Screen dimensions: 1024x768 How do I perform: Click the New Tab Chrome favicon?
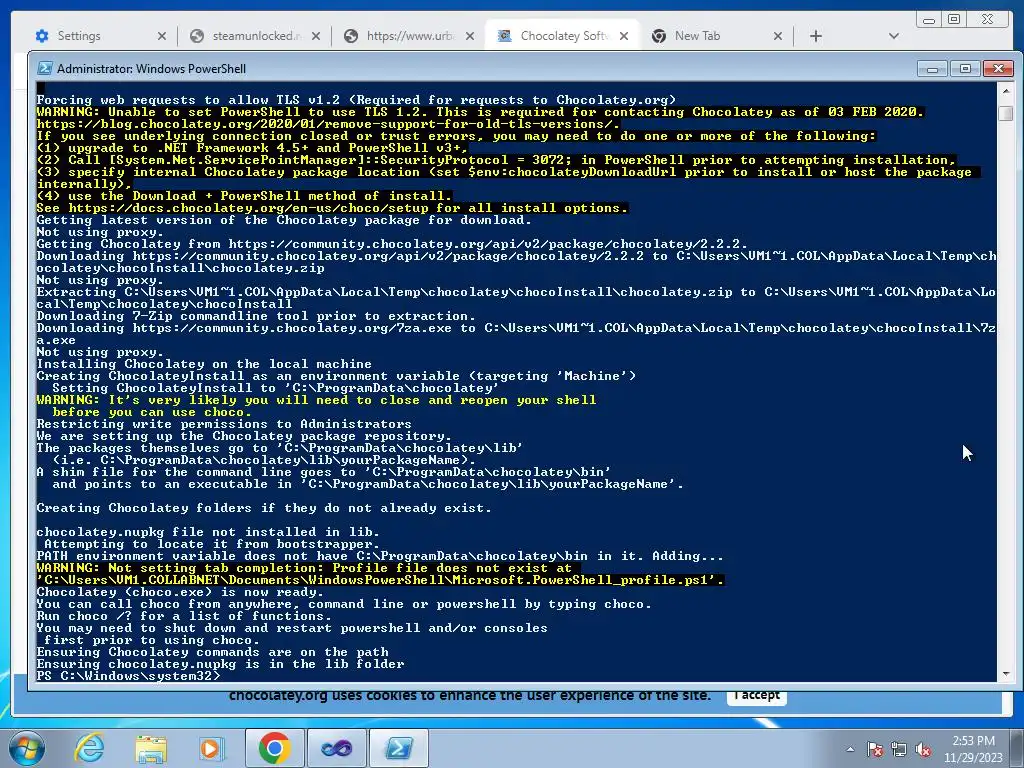[659, 36]
